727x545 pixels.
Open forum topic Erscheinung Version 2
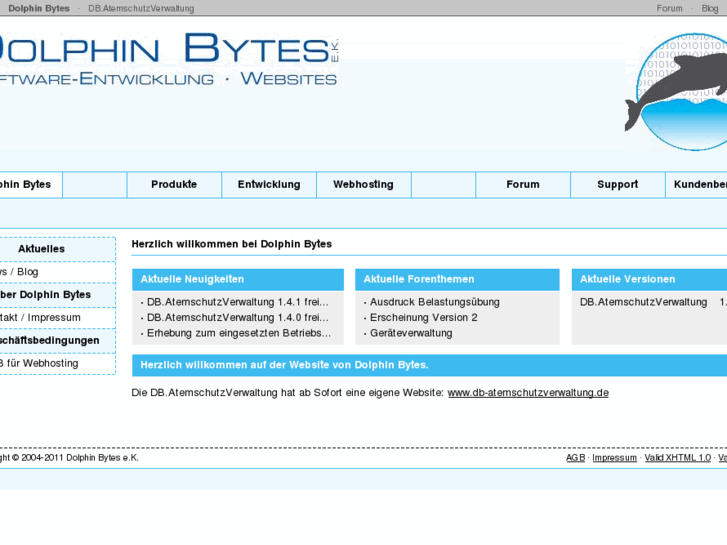click(423, 318)
